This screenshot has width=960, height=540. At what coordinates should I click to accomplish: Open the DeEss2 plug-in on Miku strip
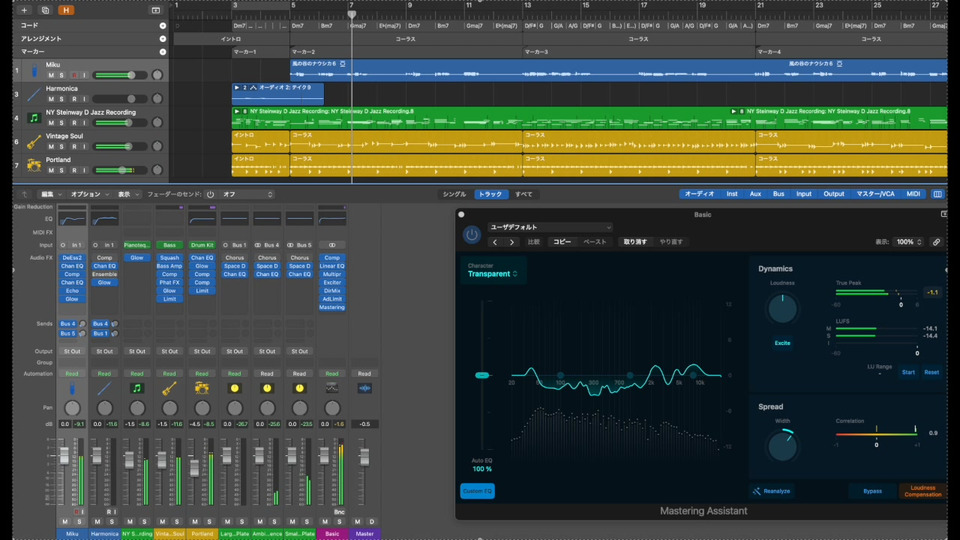(x=72, y=258)
